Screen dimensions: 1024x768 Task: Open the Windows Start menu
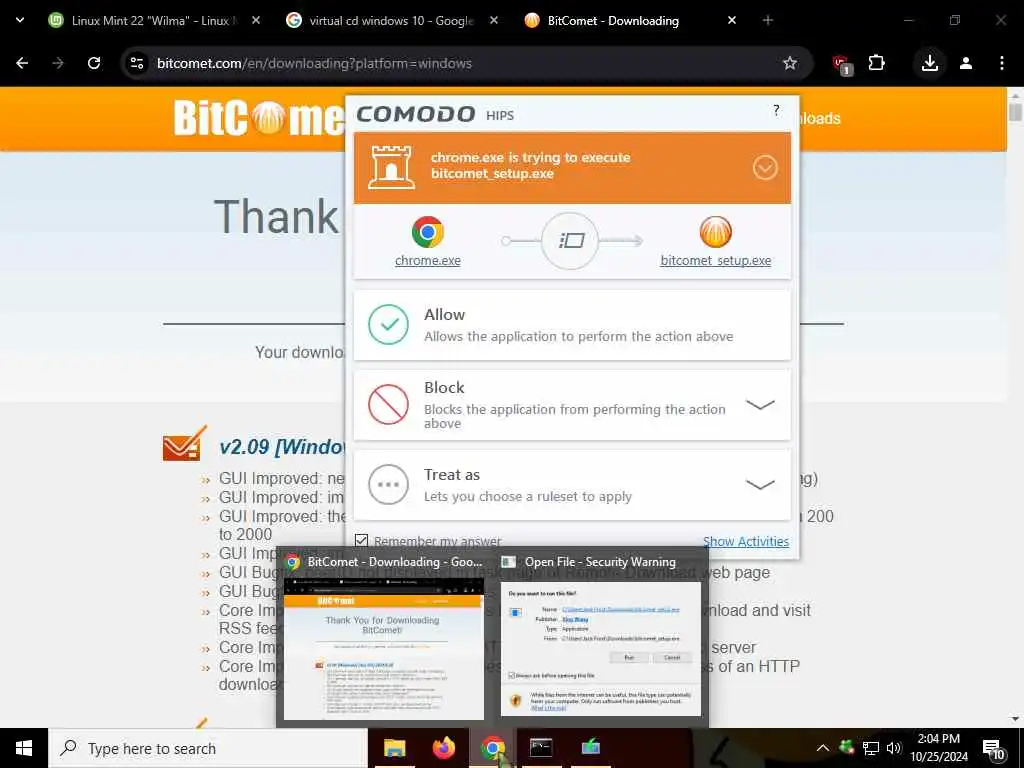pos(24,748)
